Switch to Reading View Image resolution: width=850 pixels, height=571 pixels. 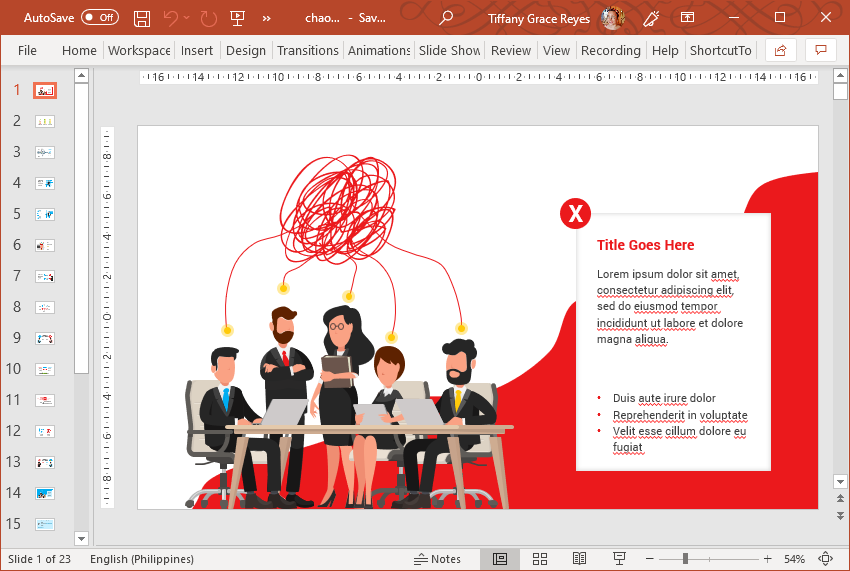(579, 559)
